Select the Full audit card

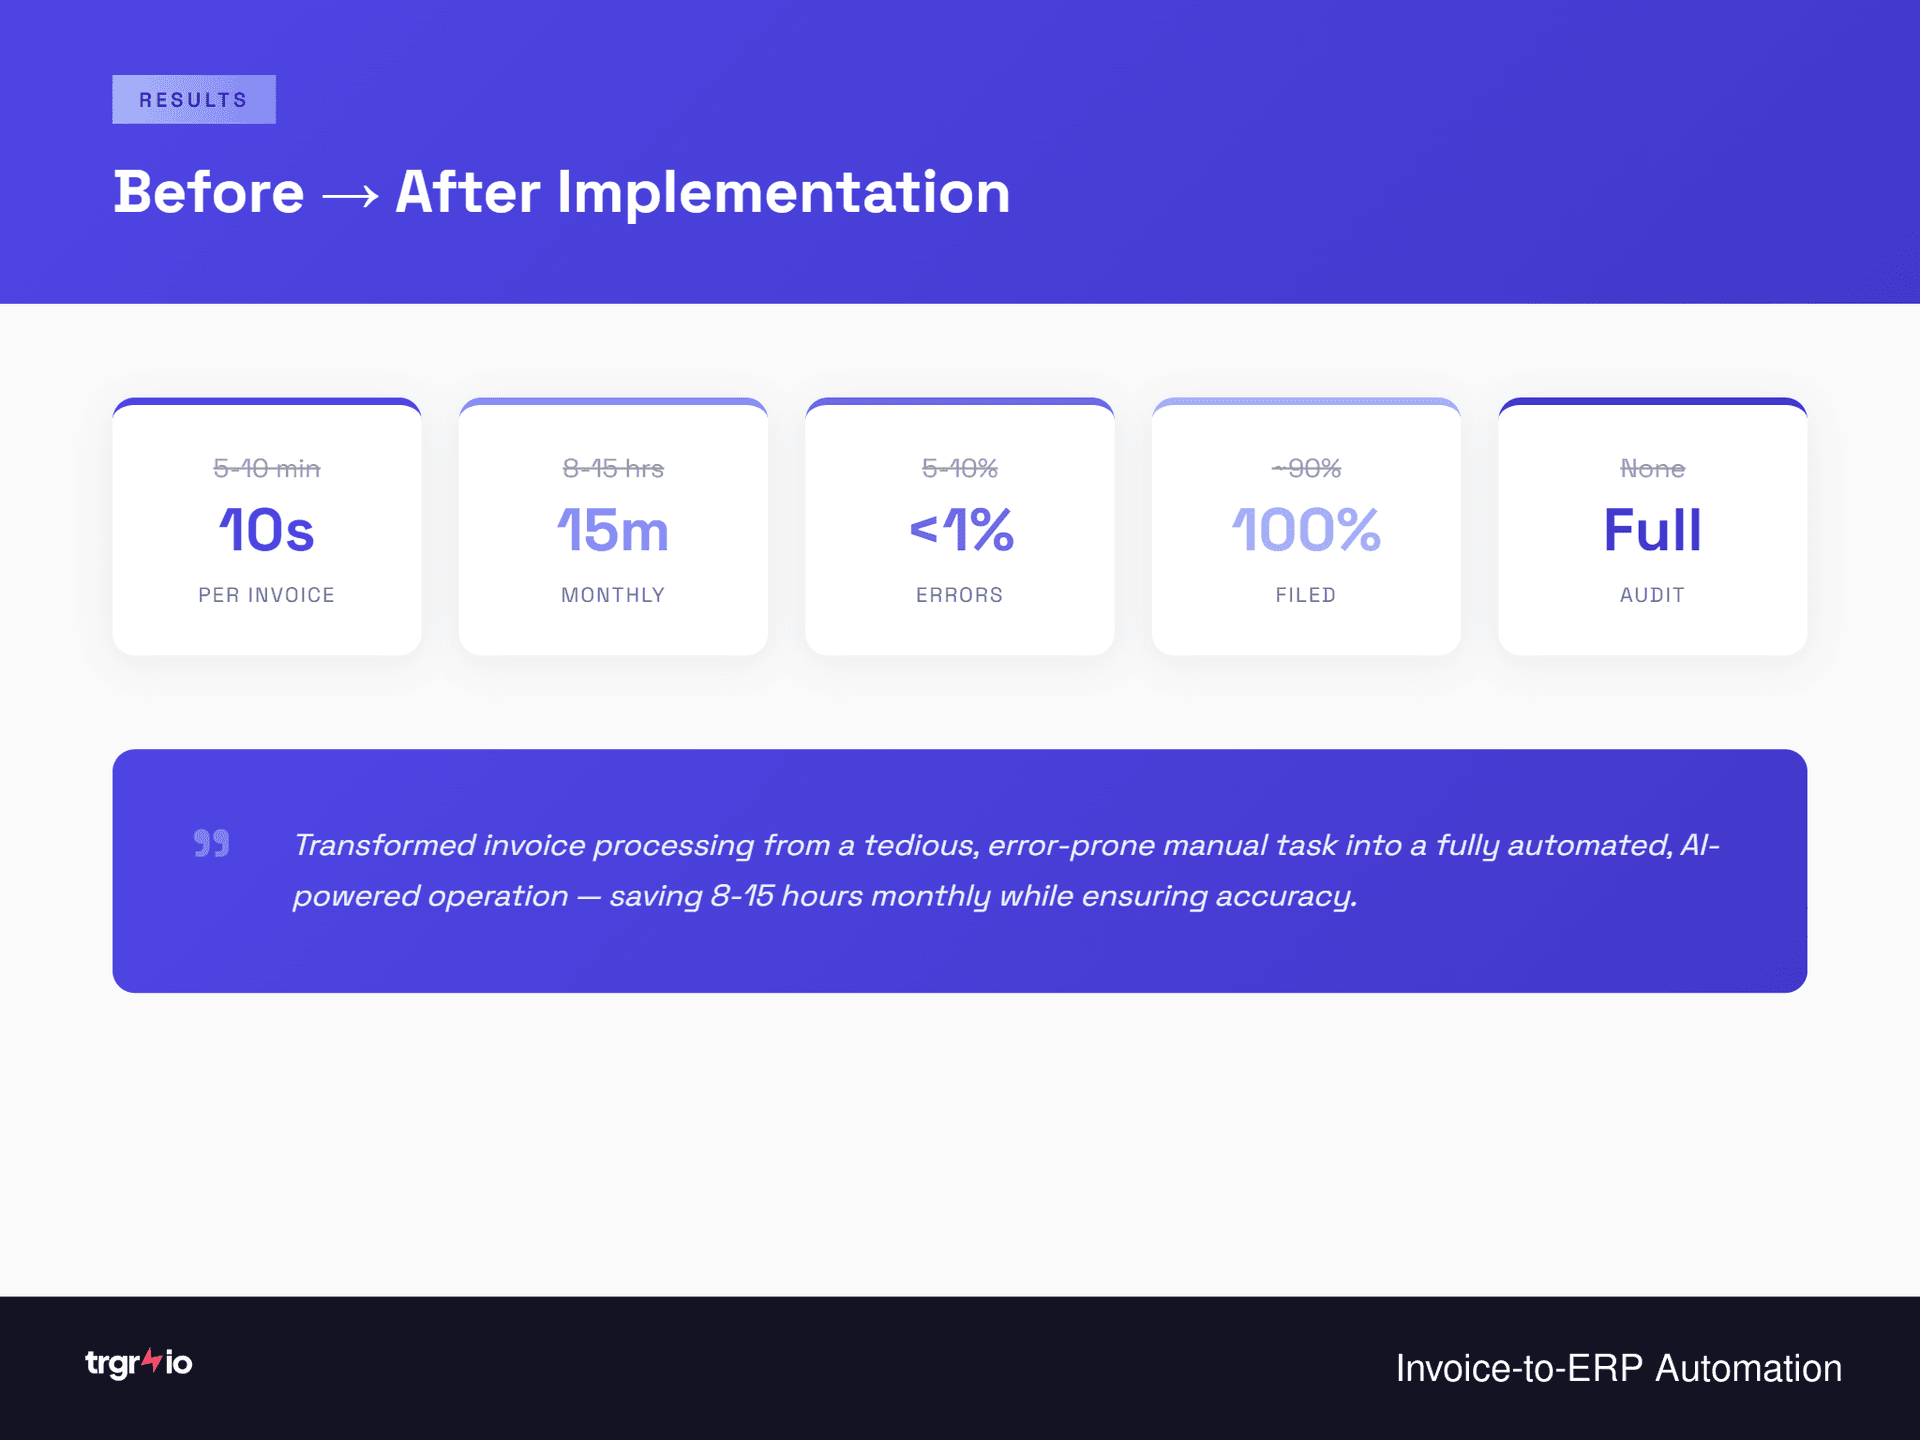(x=1652, y=530)
